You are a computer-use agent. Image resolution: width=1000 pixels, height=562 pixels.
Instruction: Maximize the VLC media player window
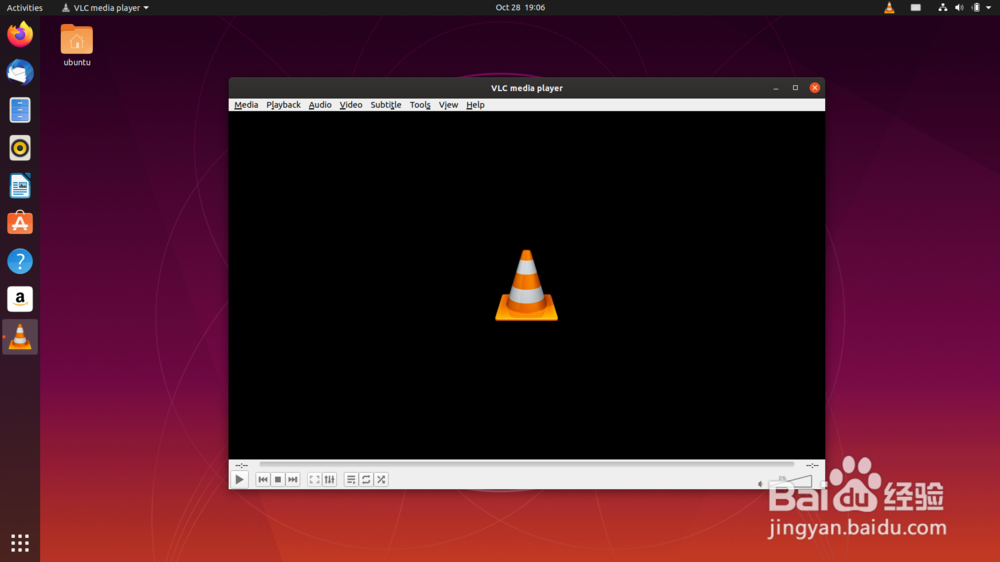[x=795, y=88]
